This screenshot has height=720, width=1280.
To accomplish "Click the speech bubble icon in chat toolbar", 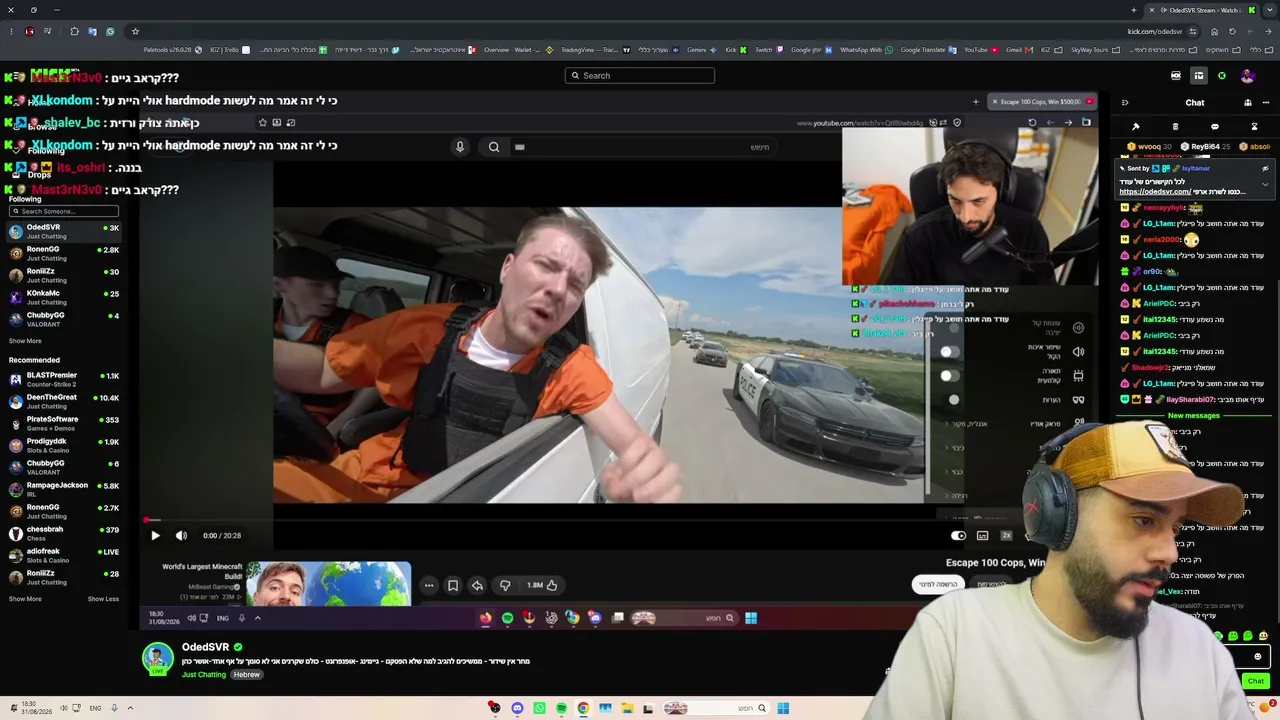I will click(x=1215, y=127).
